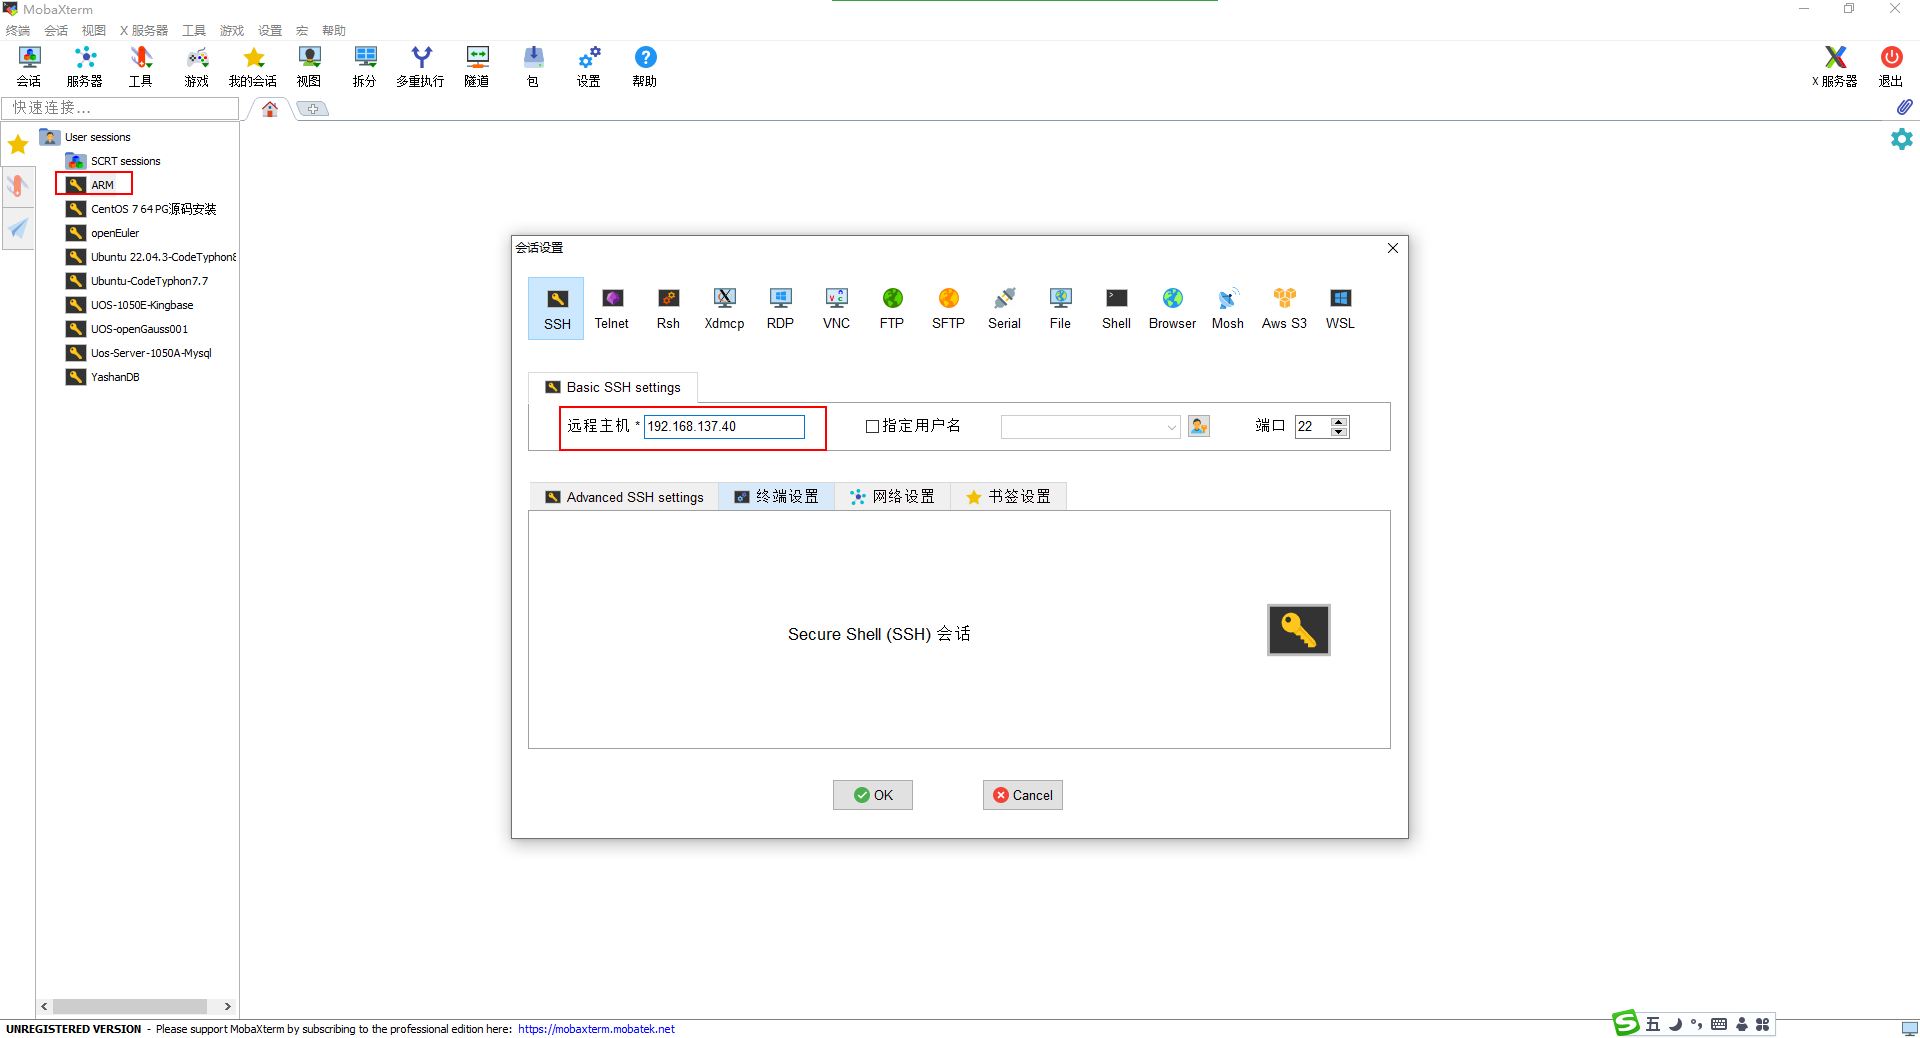This screenshot has height=1038, width=1920.
Task: Open sidebar star favorites tab
Action: [18, 145]
